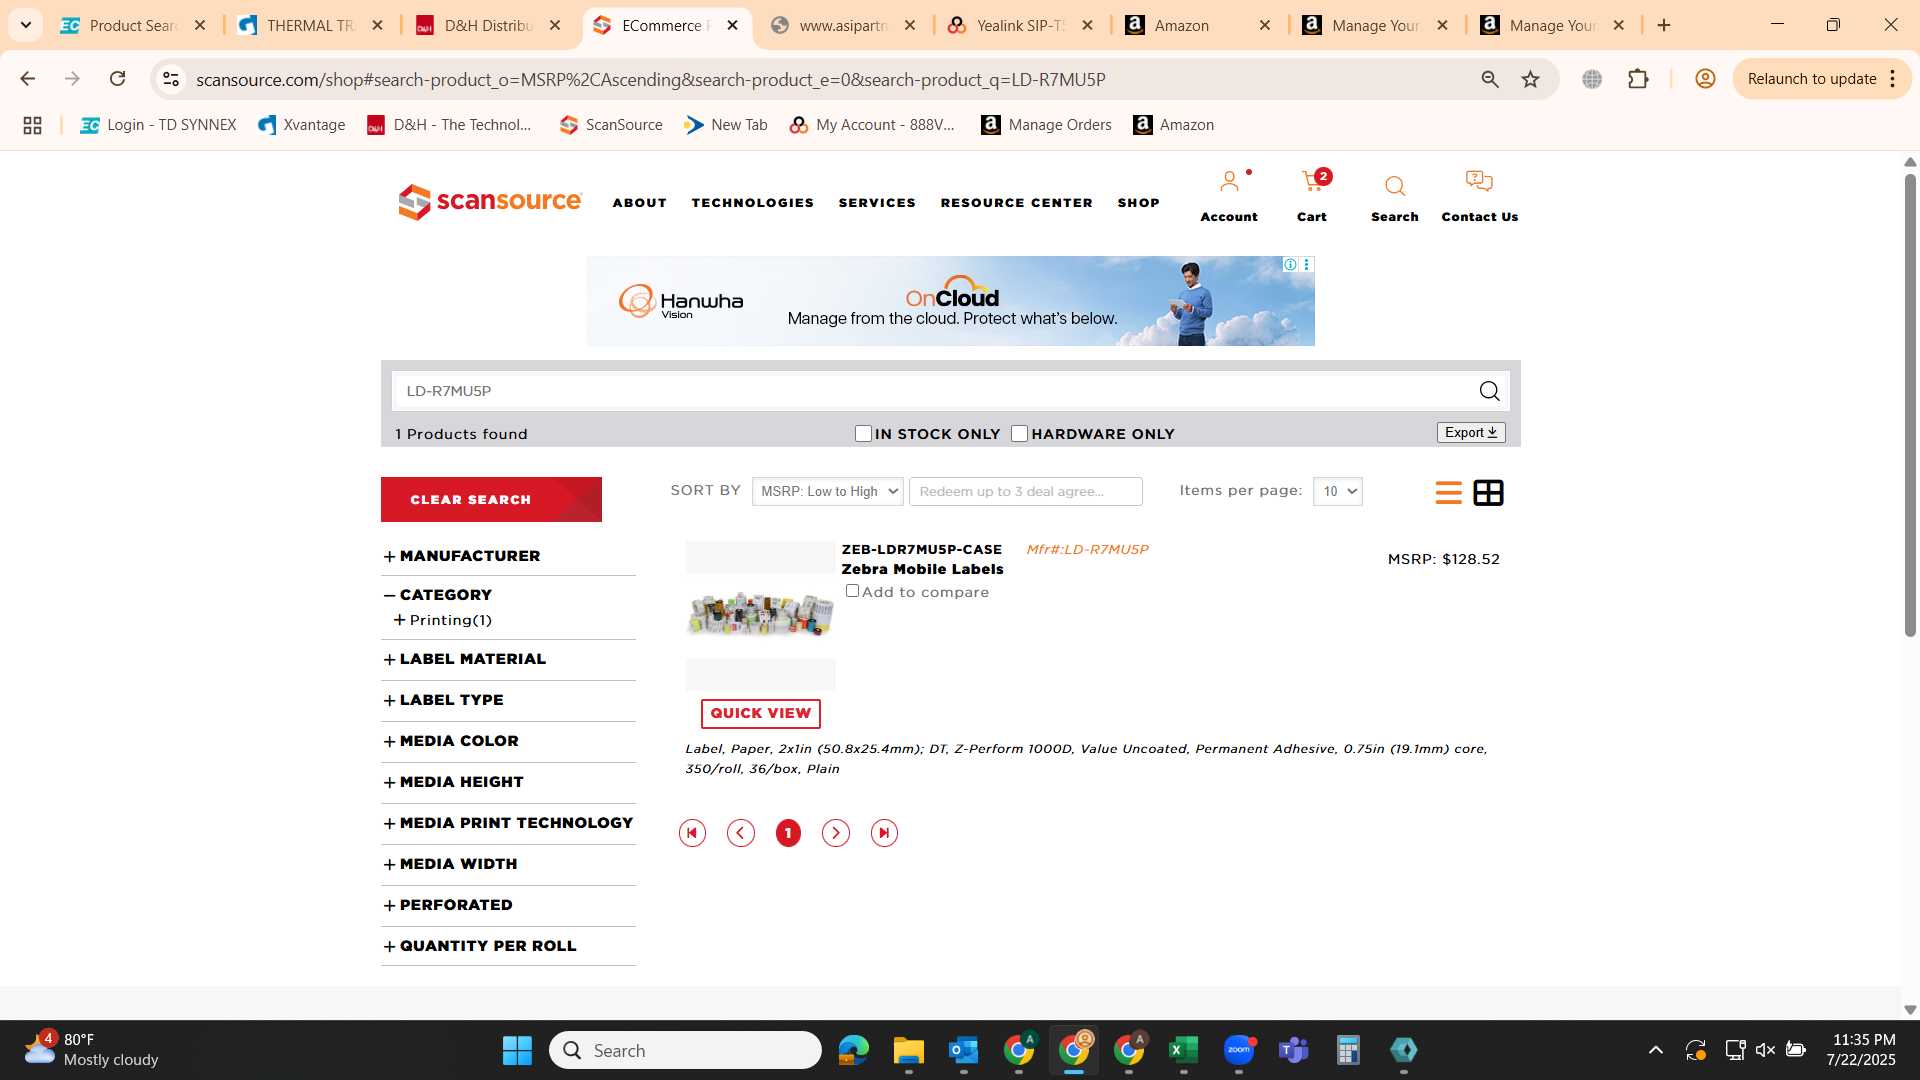Image resolution: width=1920 pixels, height=1080 pixels.
Task: Switch to the D&H Distributing tab
Action: (x=490, y=25)
